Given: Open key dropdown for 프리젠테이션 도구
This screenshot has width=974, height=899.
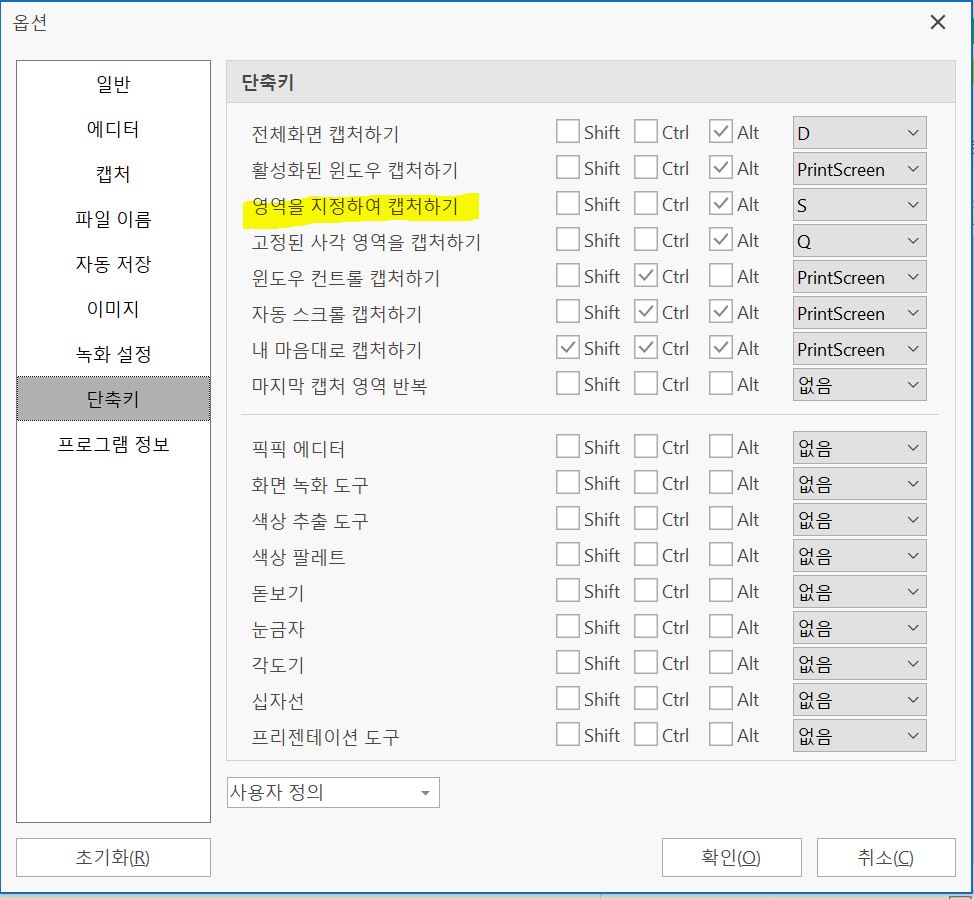Looking at the screenshot, I should point(860,736).
